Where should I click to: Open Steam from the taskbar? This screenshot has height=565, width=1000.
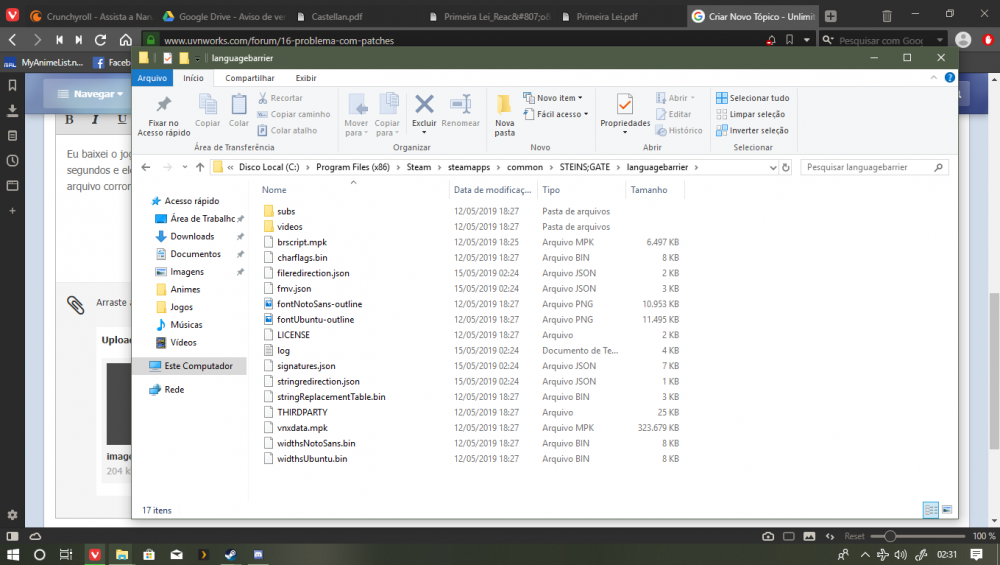click(x=231, y=554)
